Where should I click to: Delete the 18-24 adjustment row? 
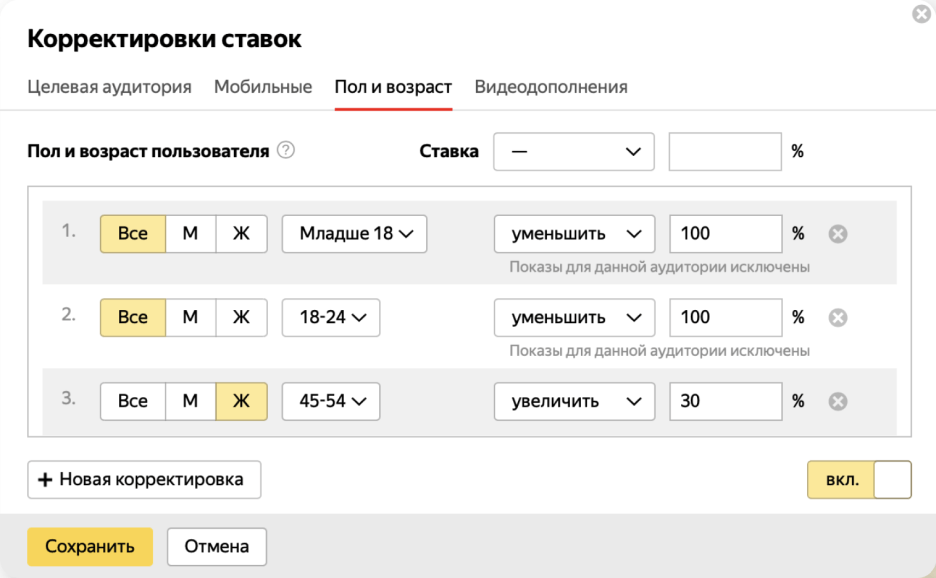point(839,318)
